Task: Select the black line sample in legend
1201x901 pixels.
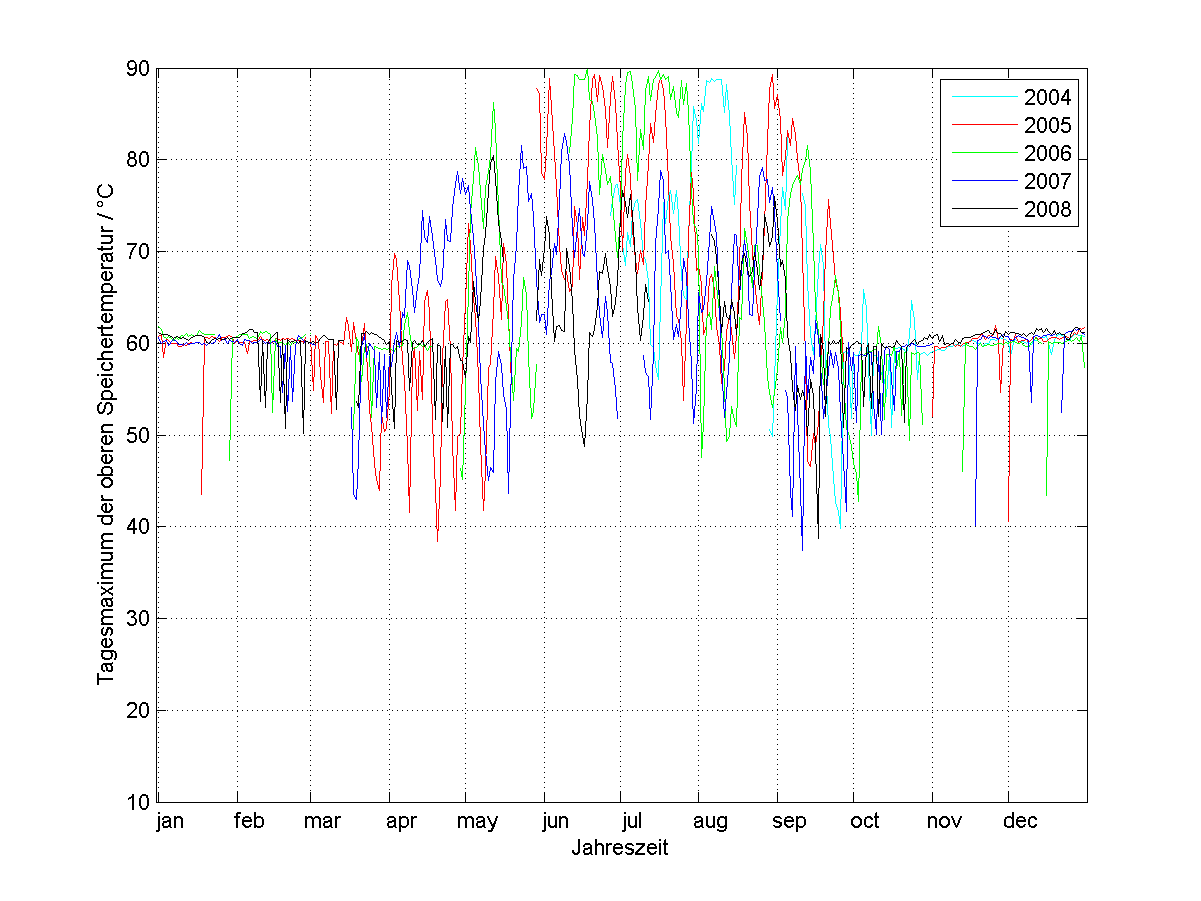Action: (979, 210)
